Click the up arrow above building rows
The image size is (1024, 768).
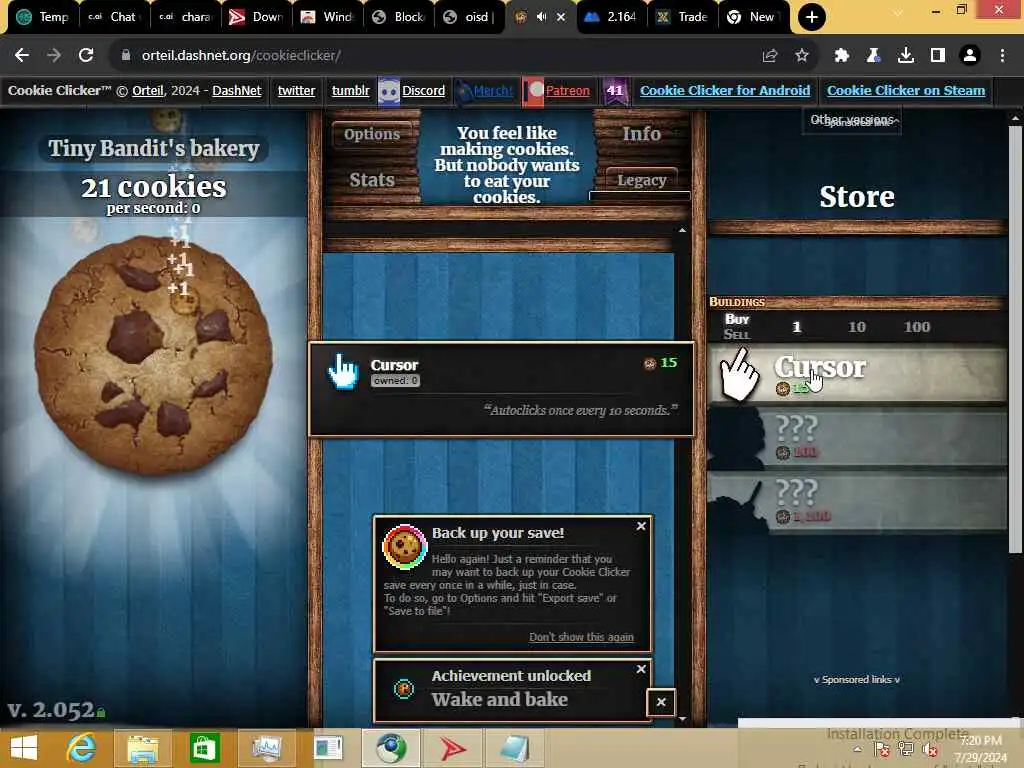pyautogui.click(x=682, y=230)
